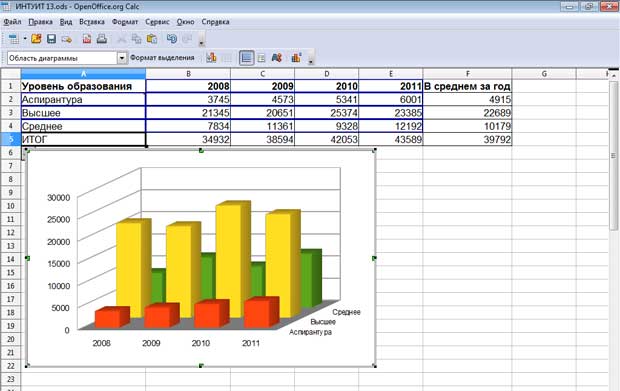Click the Paste clipboard icon

pyautogui.click(x=152, y=39)
